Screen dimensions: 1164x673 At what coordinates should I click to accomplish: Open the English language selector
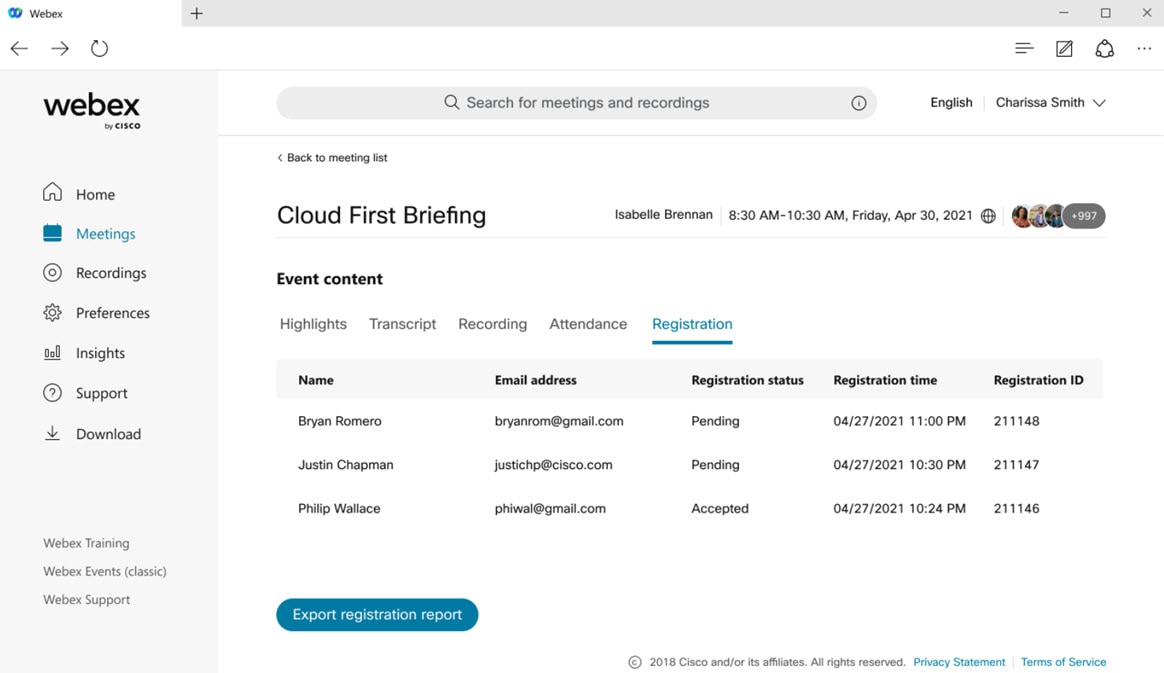point(950,102)
